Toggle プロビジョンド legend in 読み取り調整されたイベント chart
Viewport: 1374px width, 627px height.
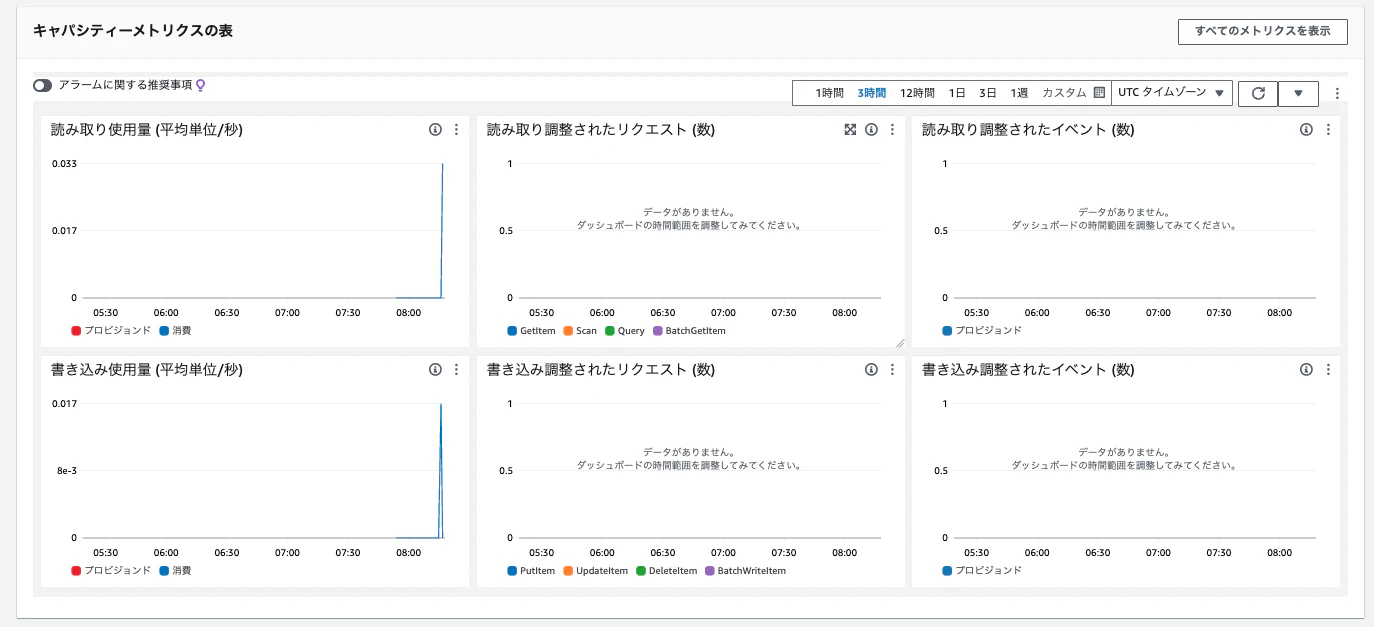[982, 330]
